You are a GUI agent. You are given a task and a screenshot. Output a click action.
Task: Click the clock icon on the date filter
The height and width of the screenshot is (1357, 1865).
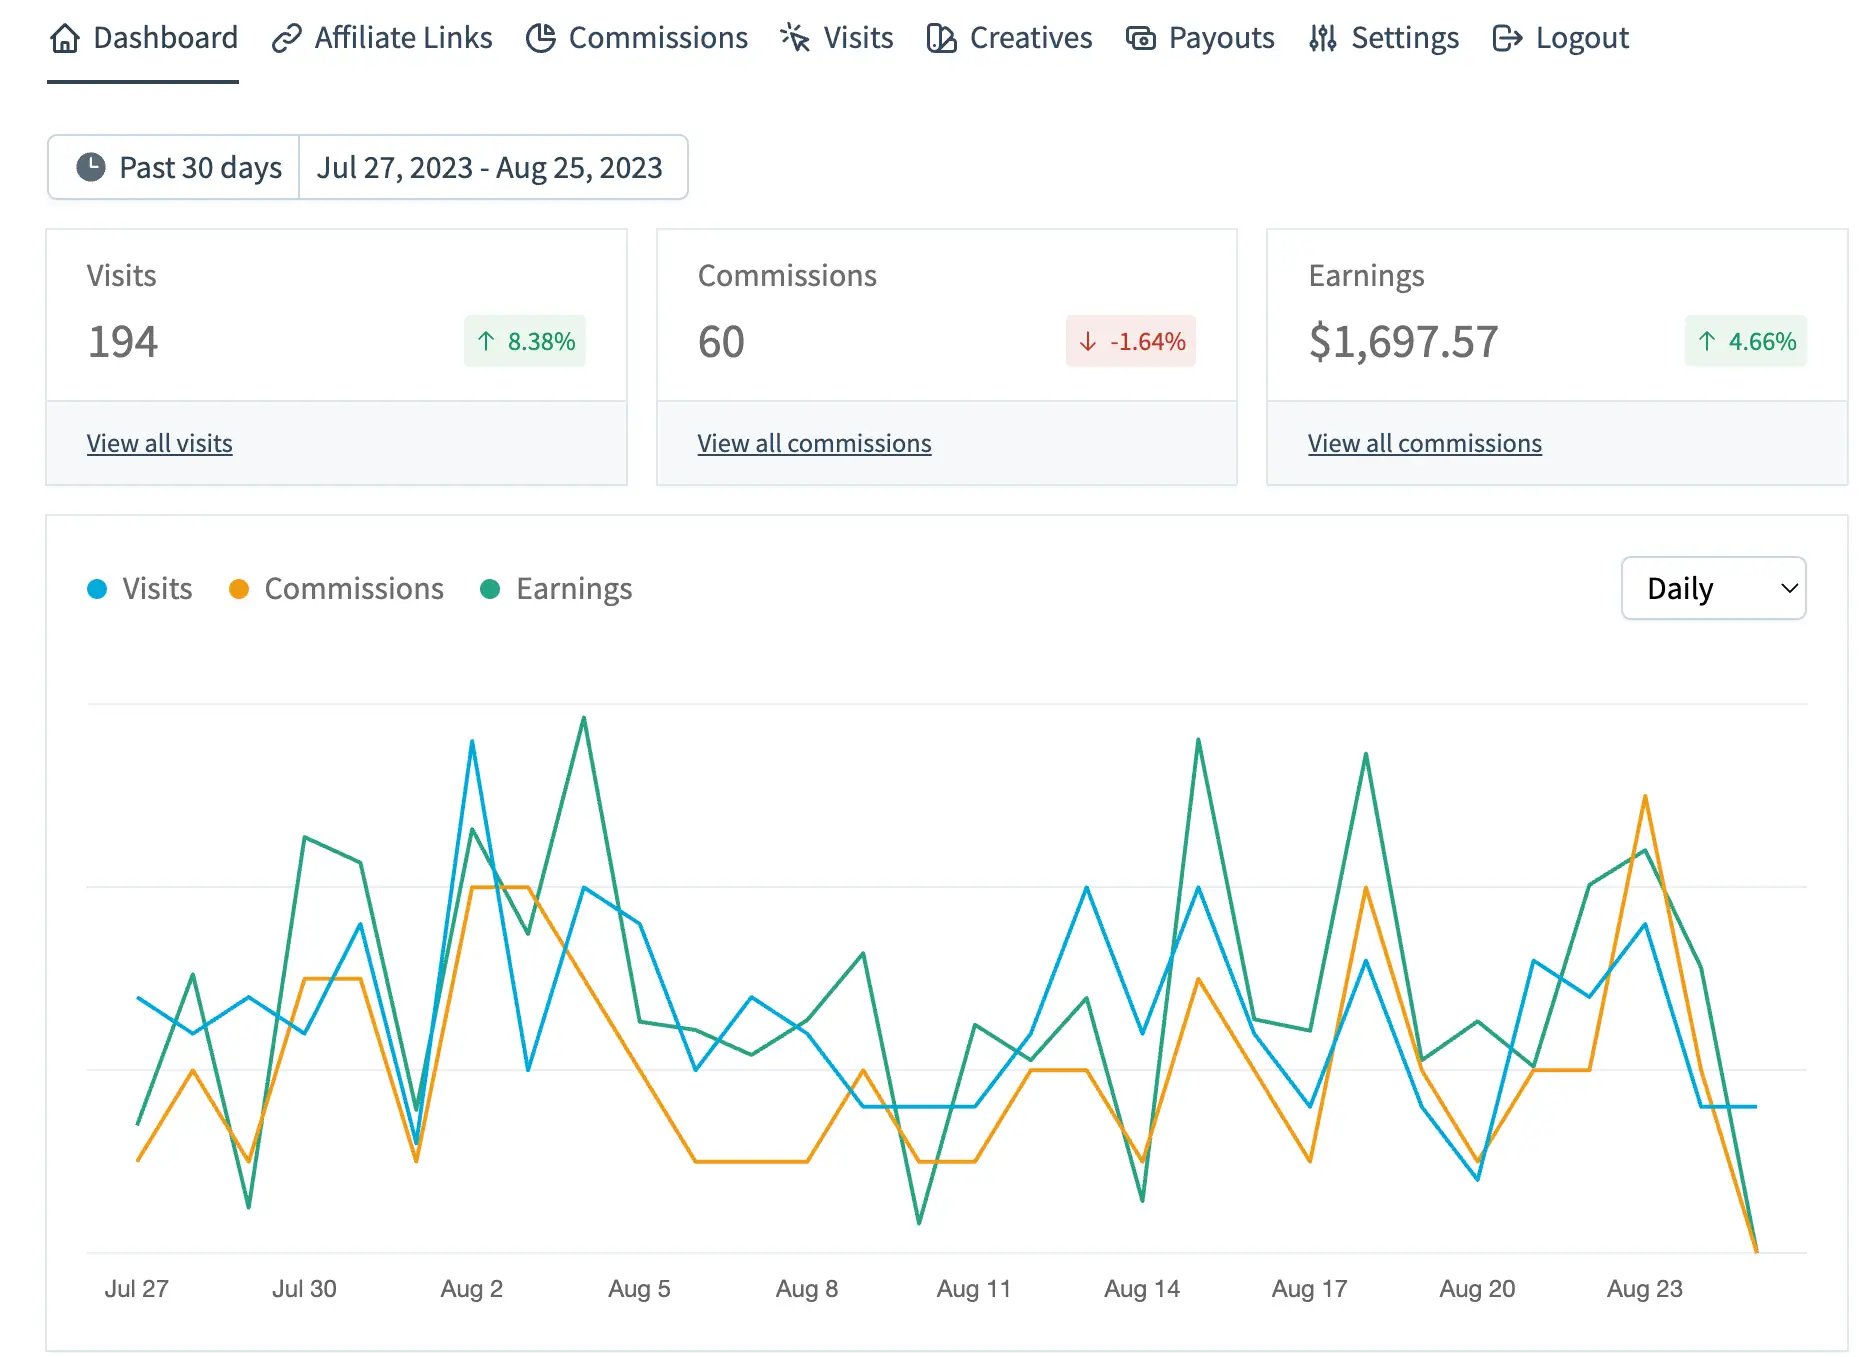pyautogui.click(x=91, y=166)
